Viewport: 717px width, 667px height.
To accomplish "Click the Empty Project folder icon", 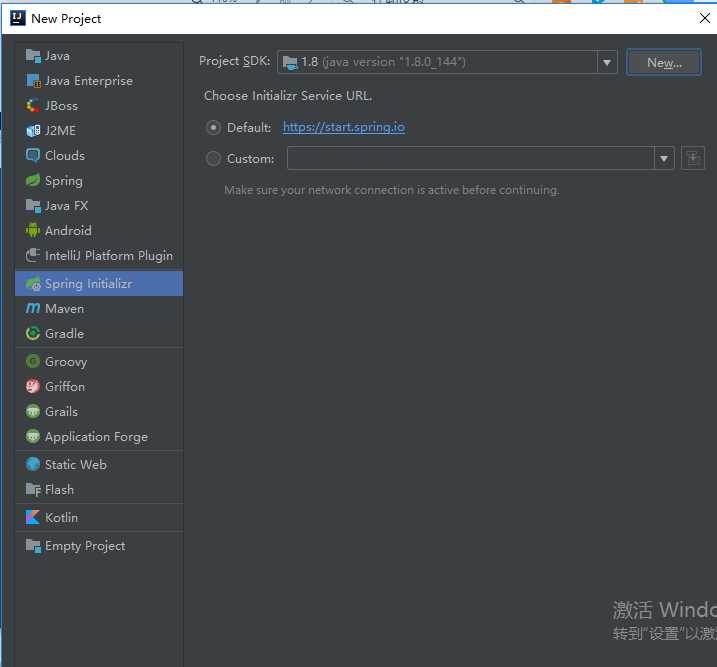I will click(33, 546).
